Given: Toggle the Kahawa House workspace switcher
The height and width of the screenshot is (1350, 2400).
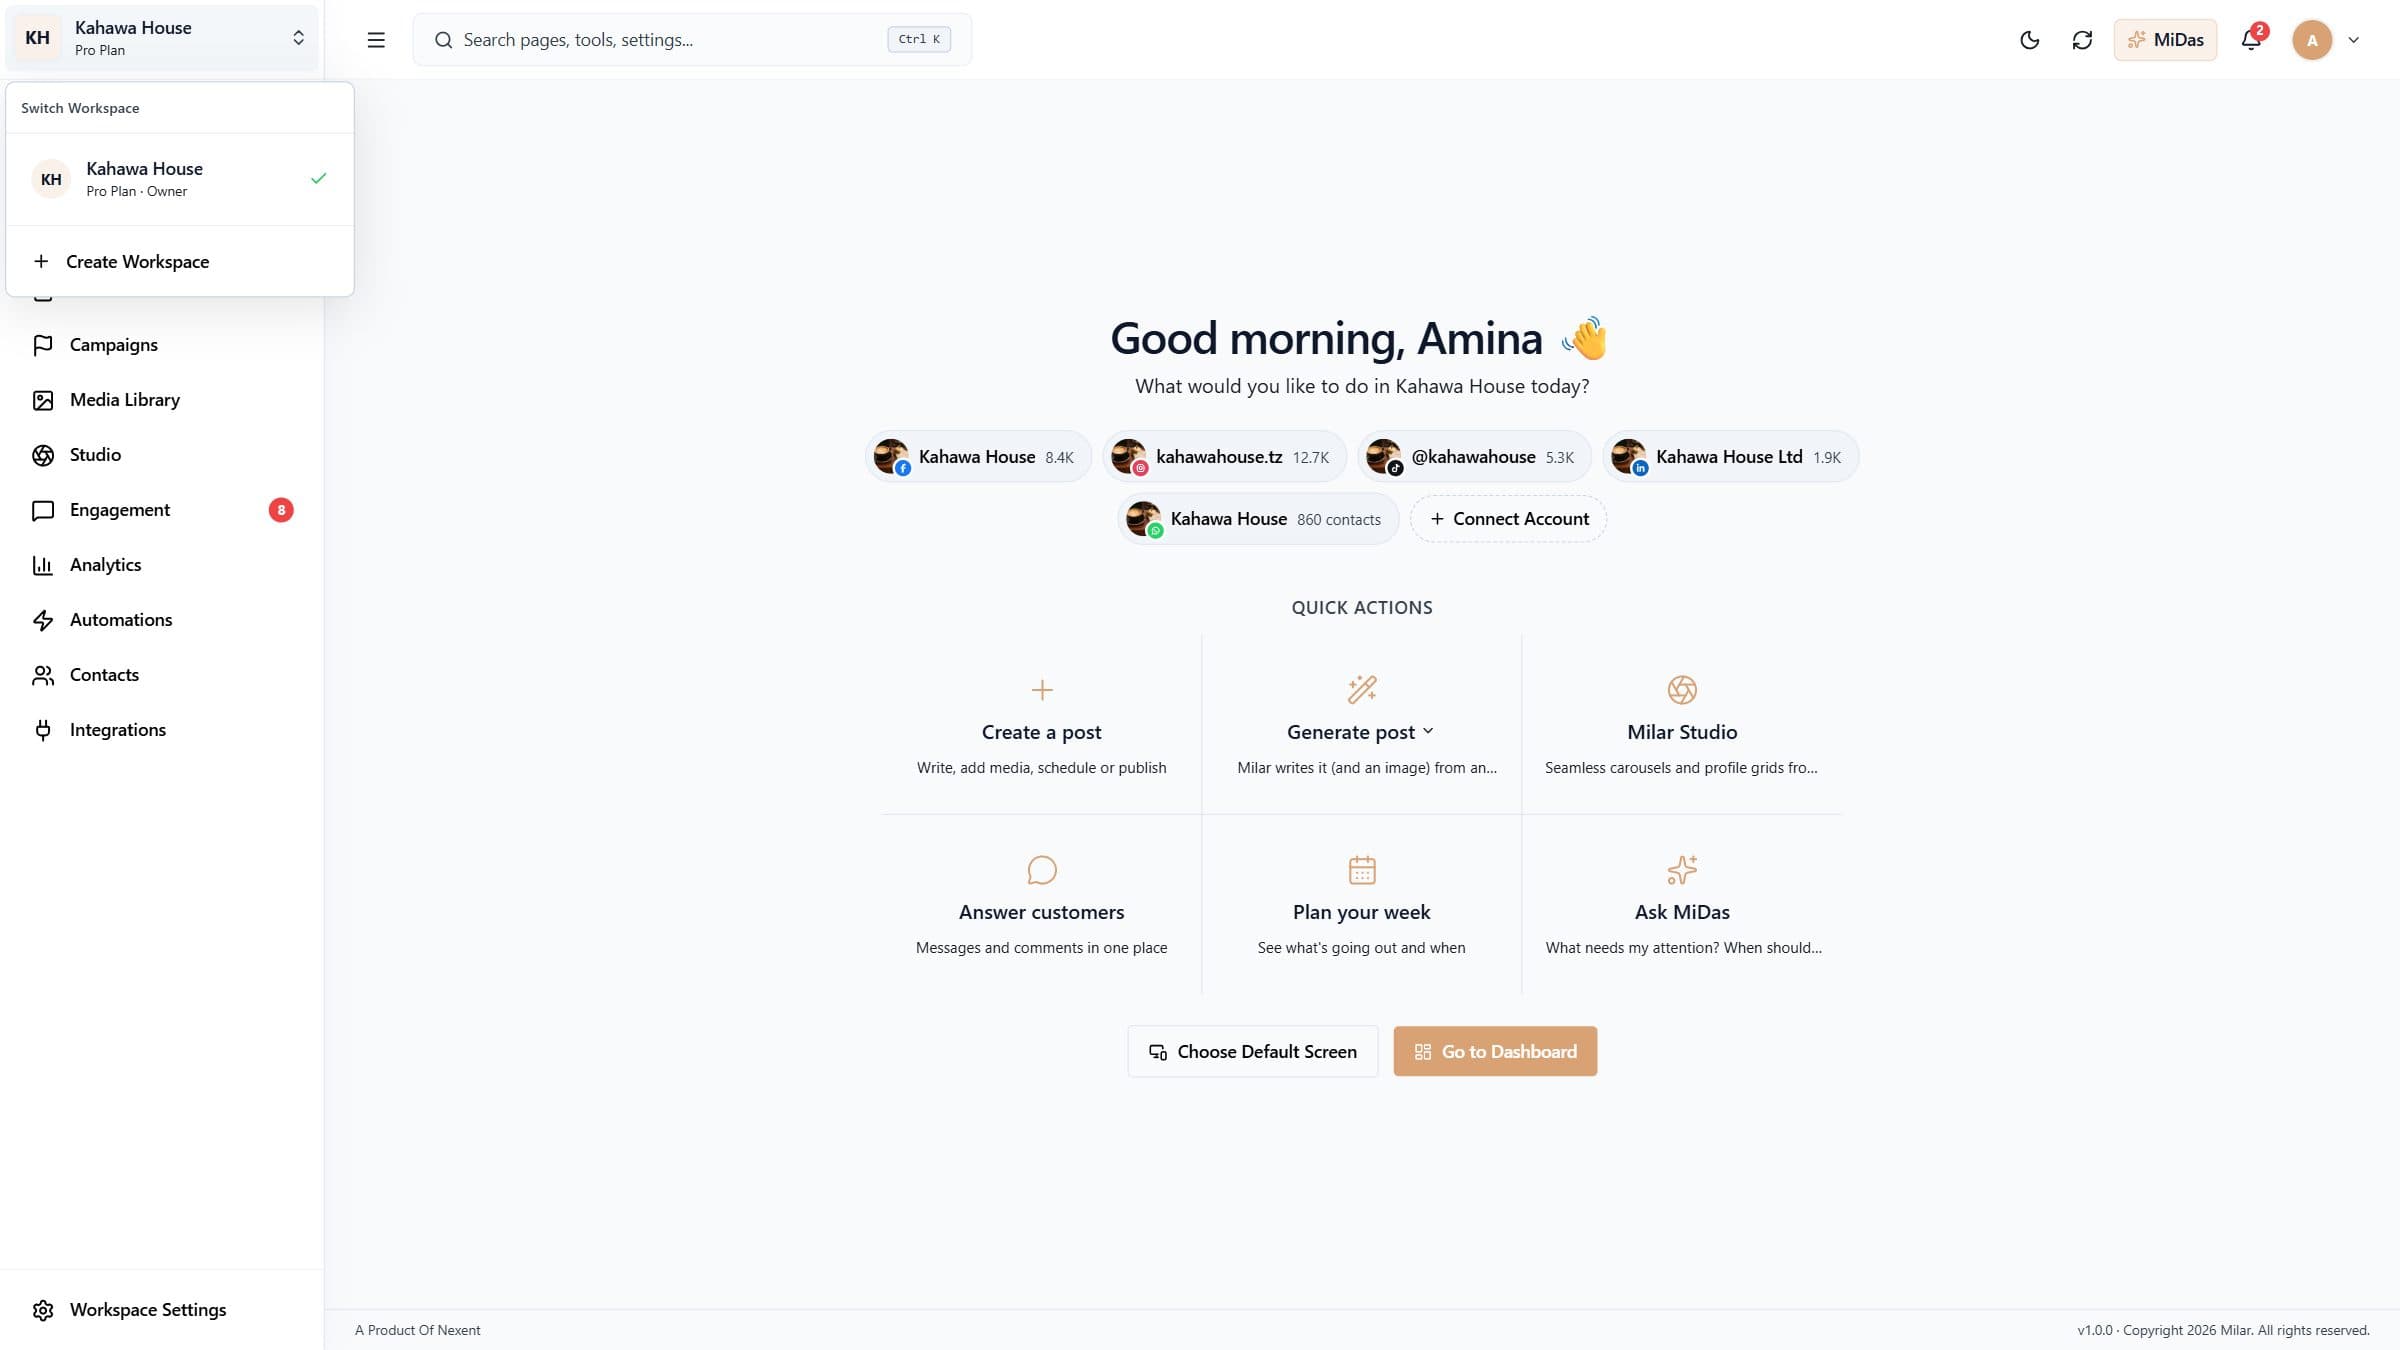Looking at the screenshot, I should [162, 38].
